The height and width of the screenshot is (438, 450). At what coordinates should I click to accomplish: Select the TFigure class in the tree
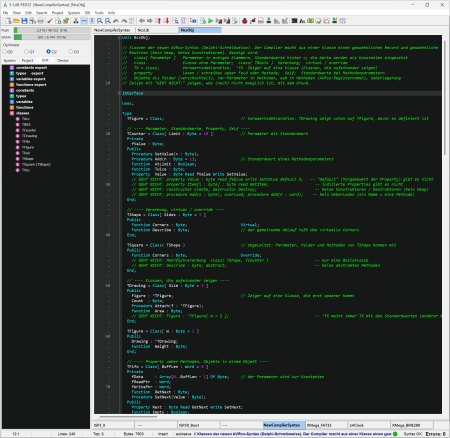pyautogui.click(x=28, y=147)
